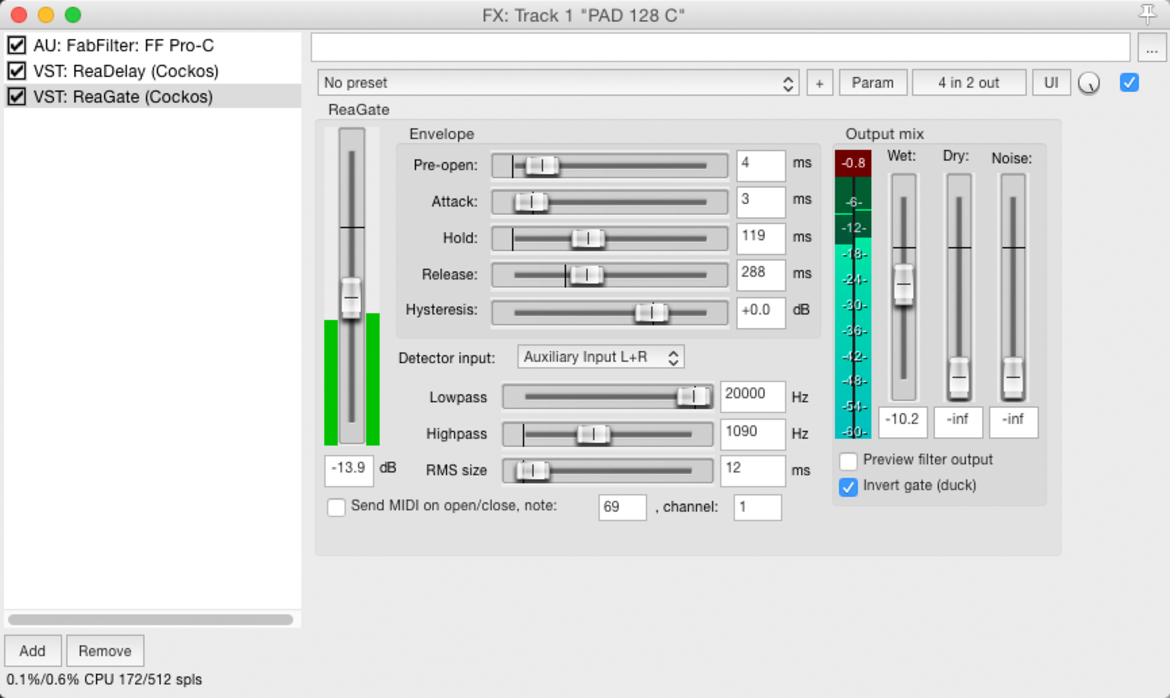Click the Wet output fader handle
Screen dimensions: 1170x698
(x=903, y=284)
